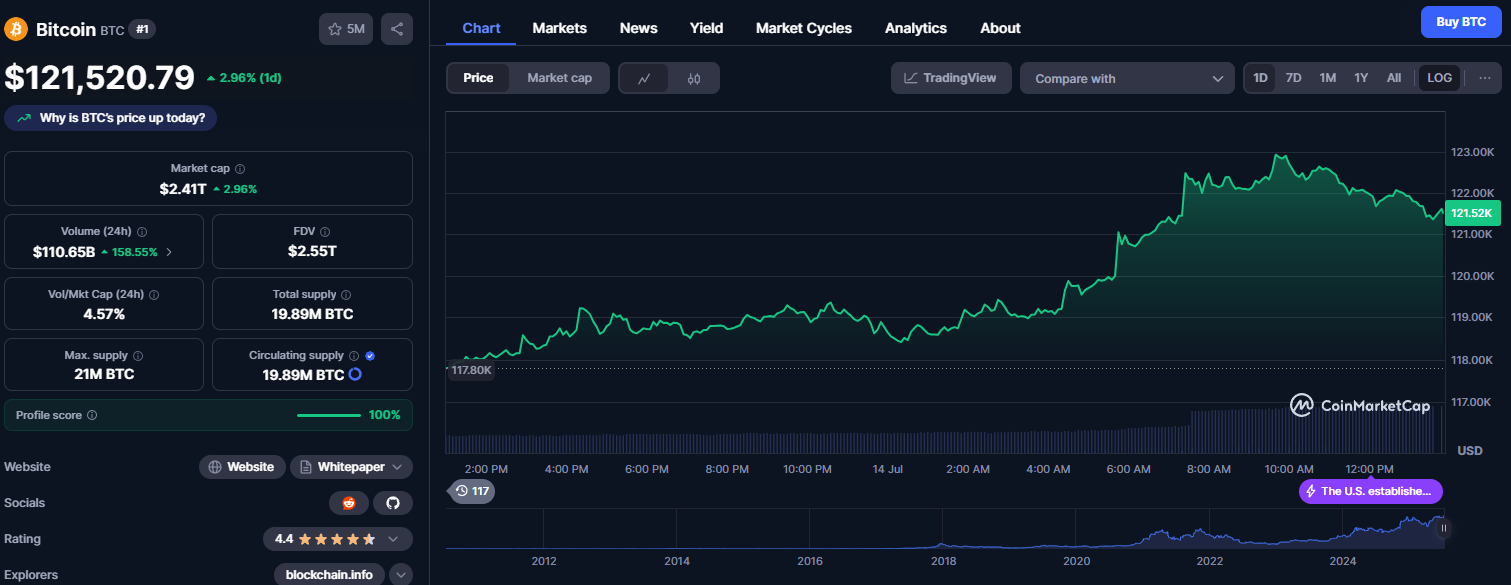Click the Vol/Mkt Cap info icon
The height and width of the screenshot is (585, 1511).
(x=154, y=295)
